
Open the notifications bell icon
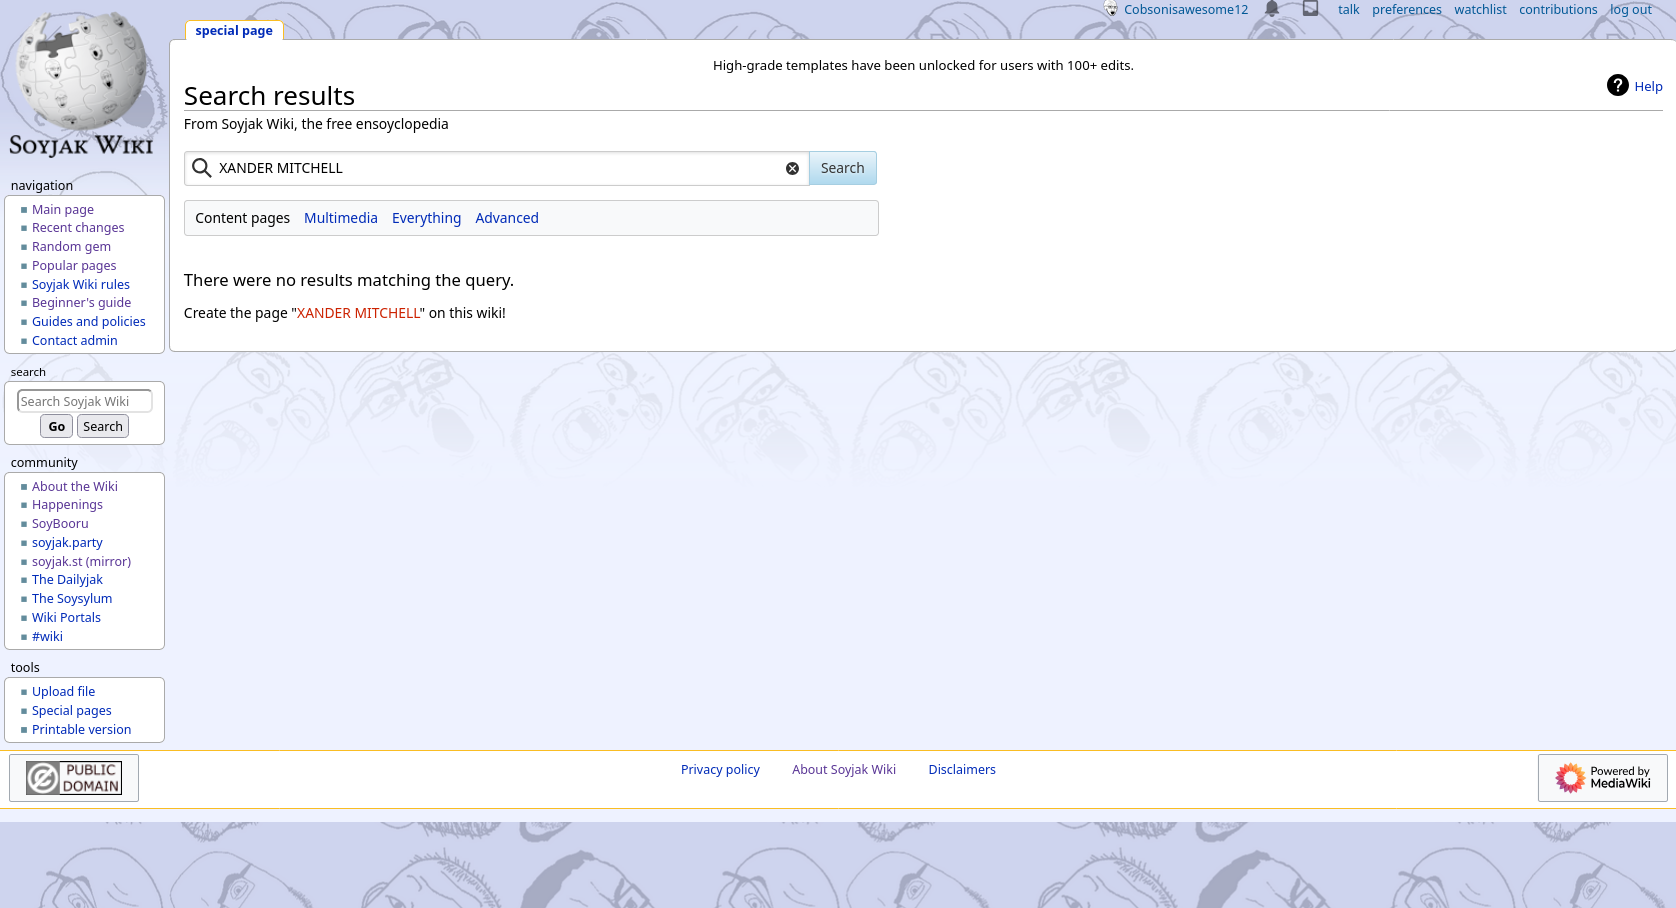point(1272,9)
